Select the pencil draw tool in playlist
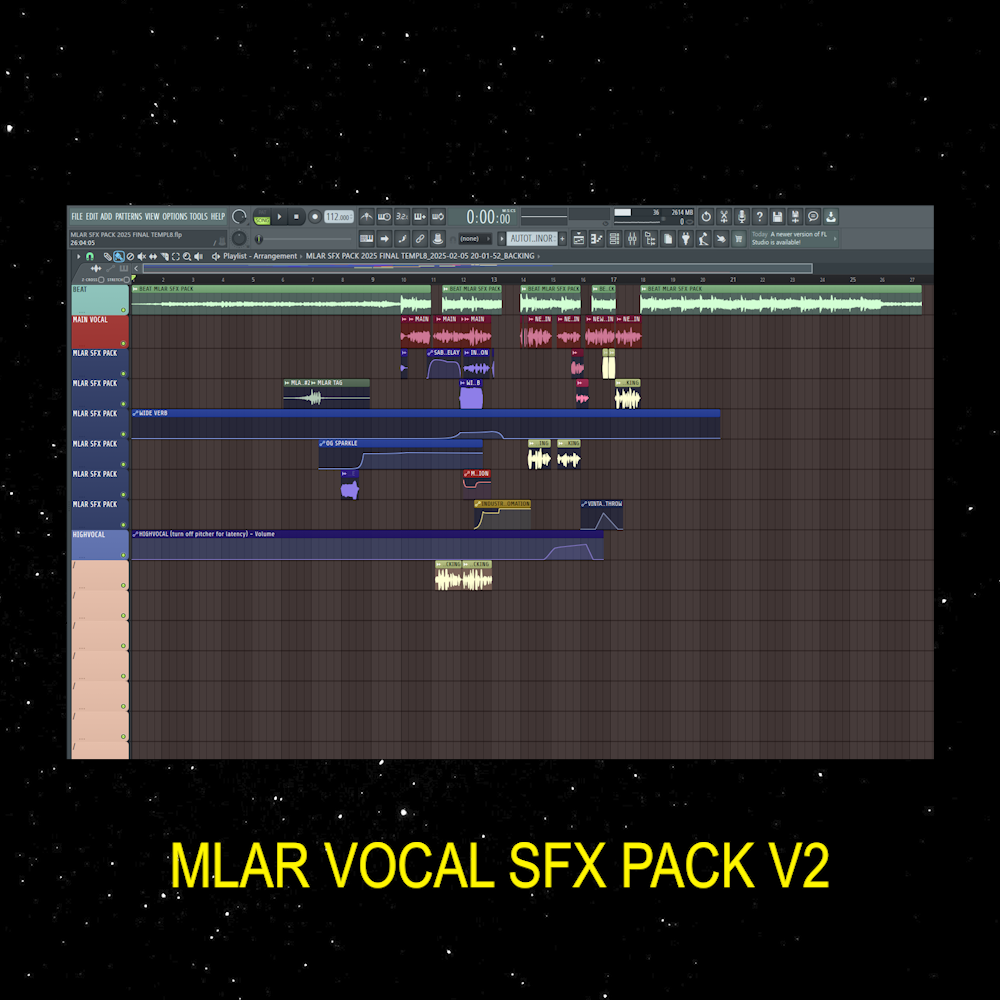 coord(108,256)
